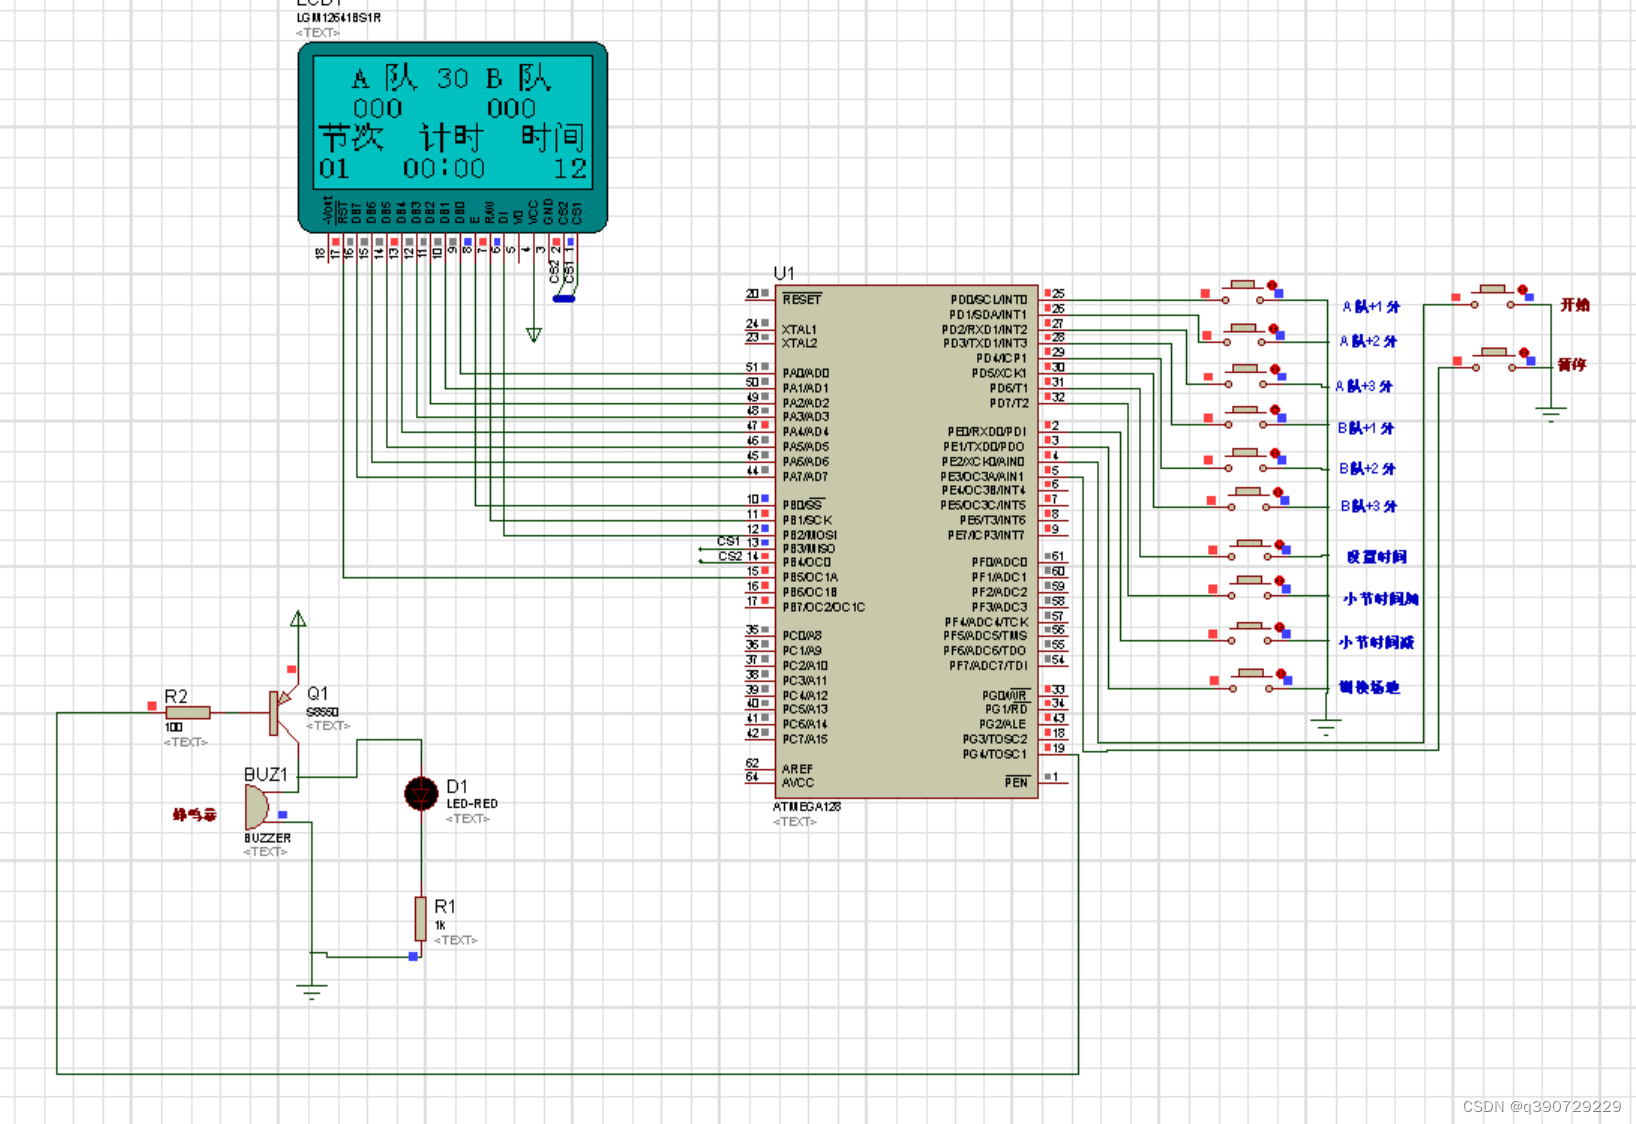
Task: Click the ground symbol under the 调换场地 button column
Action: [x=1325, y=725]
